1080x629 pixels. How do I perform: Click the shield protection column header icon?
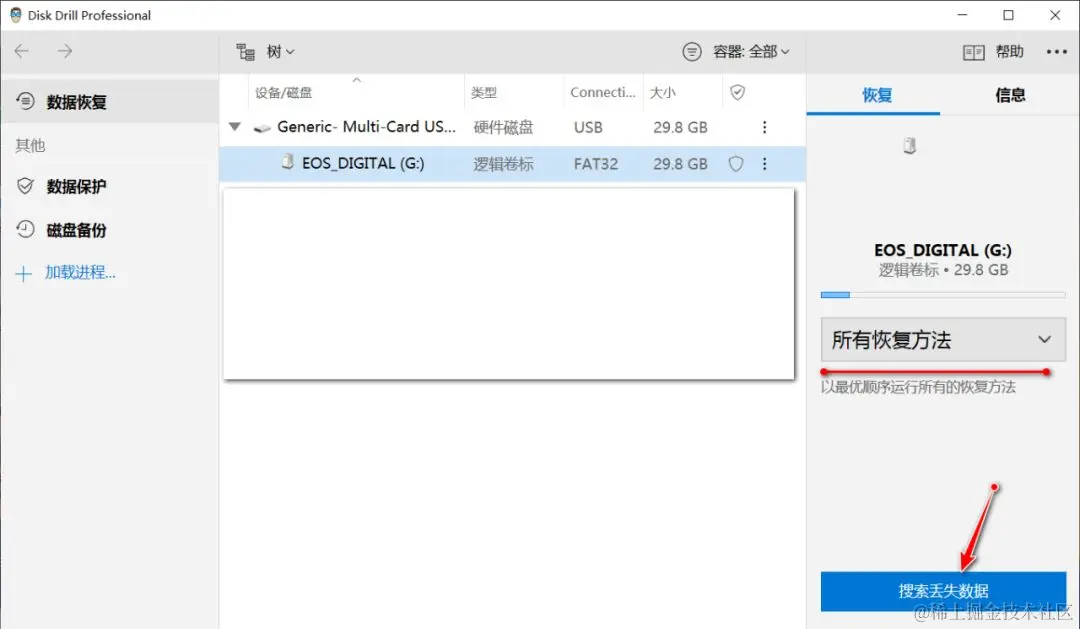coord(738,92)
